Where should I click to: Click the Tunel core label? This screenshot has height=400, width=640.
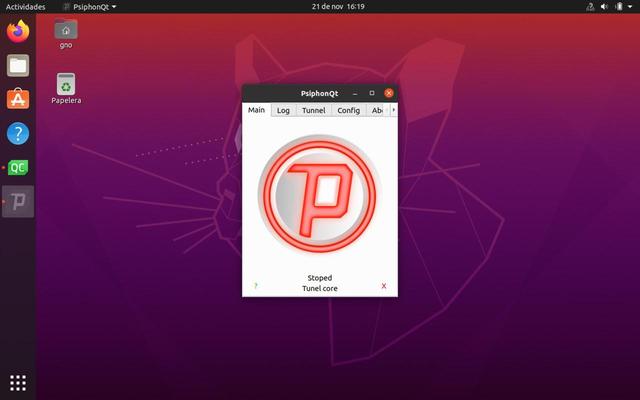(x=320, y=289)
